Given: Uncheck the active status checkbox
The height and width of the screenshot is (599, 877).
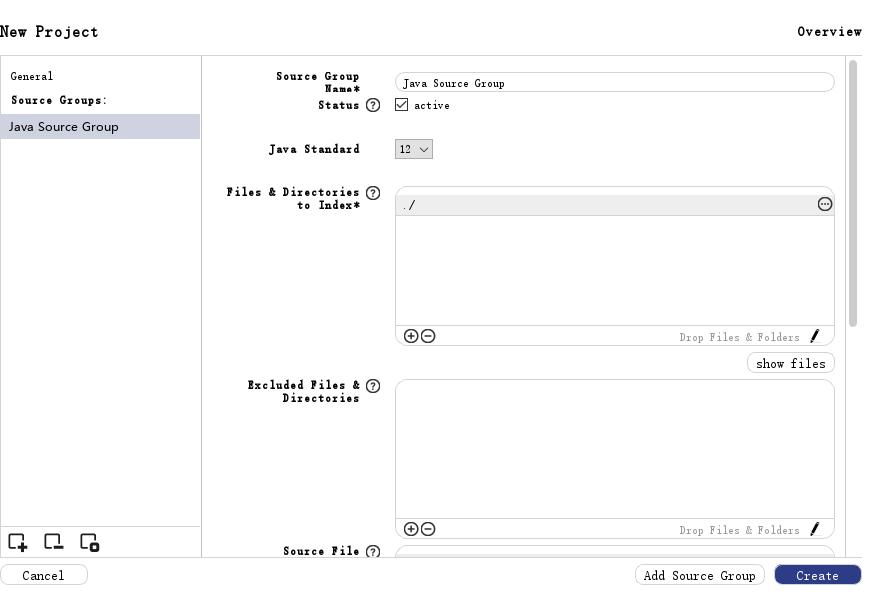Looking at the screenshot, I should 402,105.
